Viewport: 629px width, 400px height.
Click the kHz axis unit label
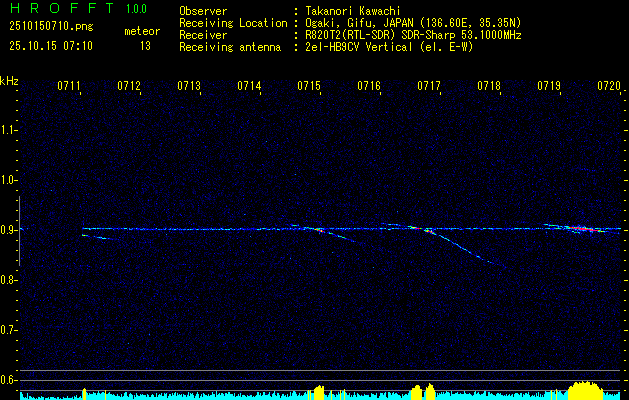tap(9, 81)
